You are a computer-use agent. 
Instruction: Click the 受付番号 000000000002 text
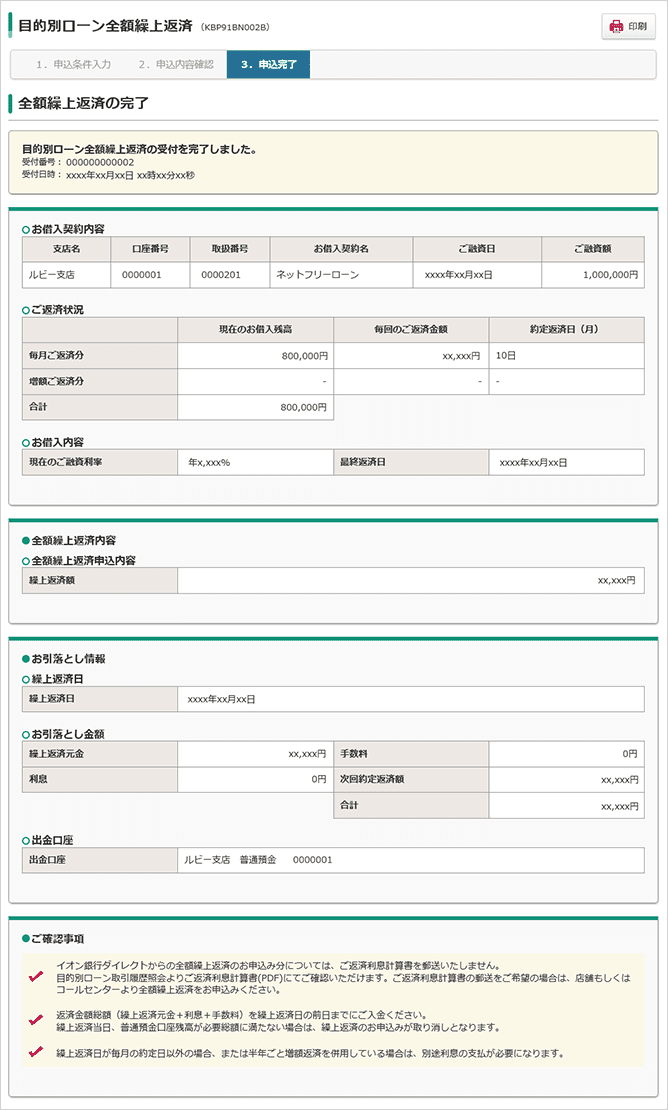[78, 162]
